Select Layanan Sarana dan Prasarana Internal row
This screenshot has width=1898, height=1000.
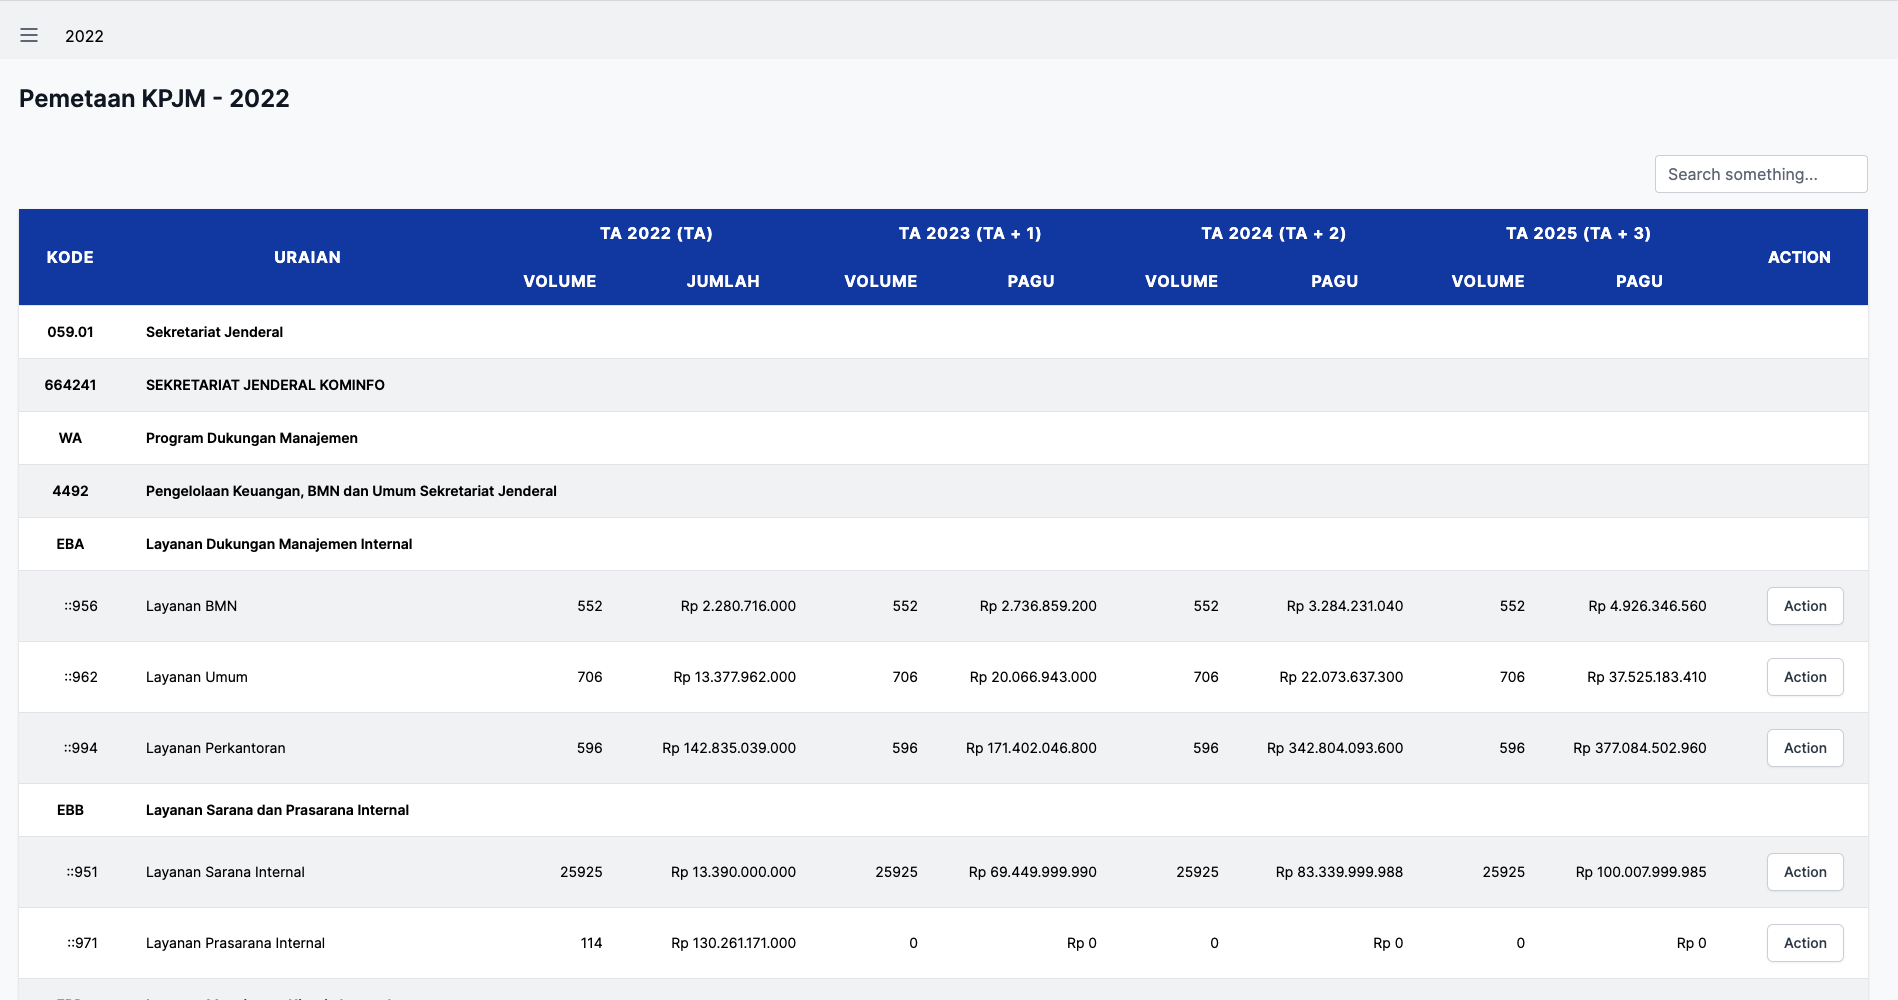(277, 810)
